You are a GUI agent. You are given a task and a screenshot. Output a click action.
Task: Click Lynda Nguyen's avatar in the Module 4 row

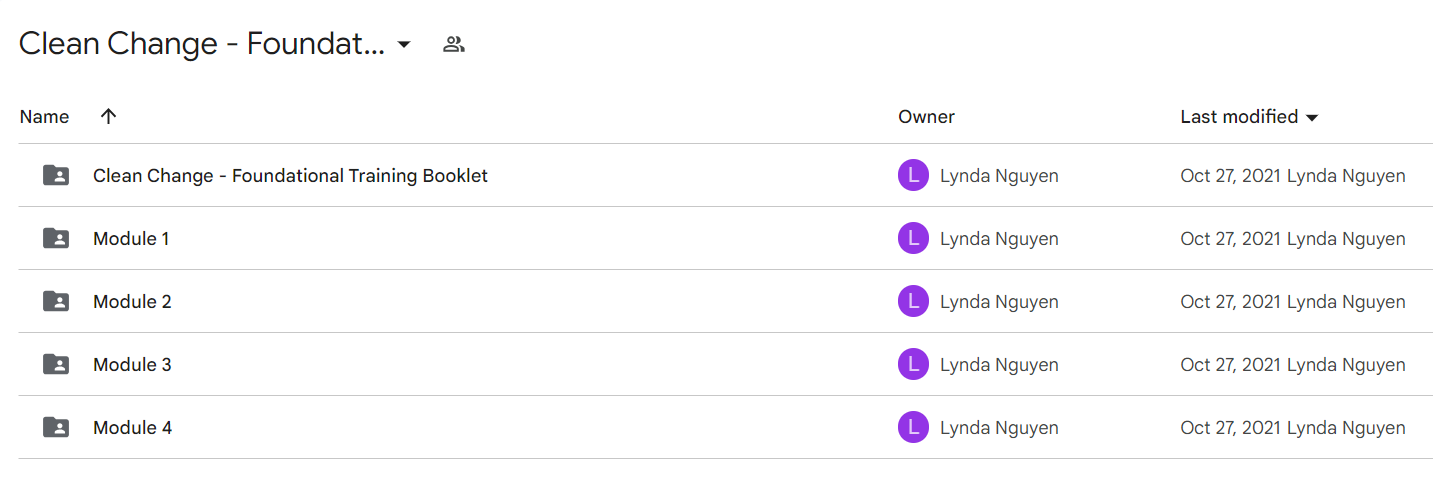point(913,428)
